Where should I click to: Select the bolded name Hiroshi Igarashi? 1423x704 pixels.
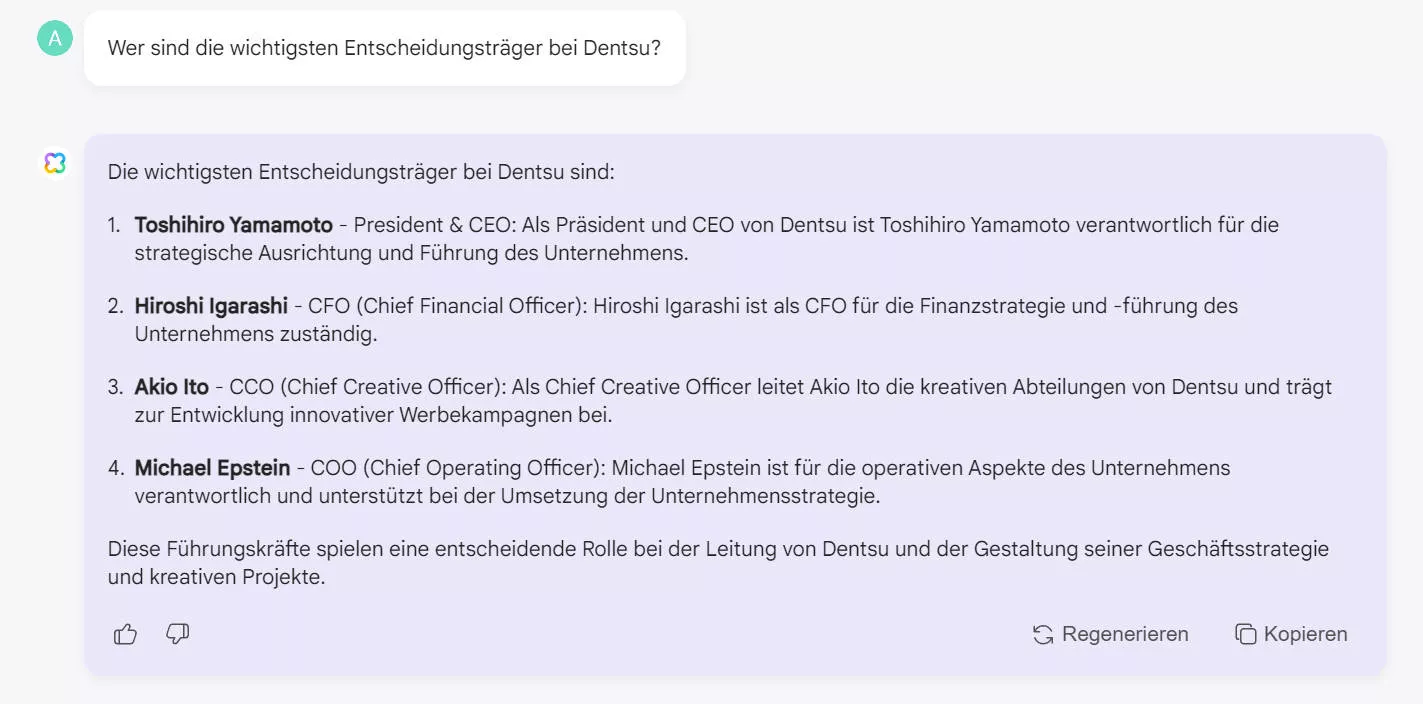(x=210, y=305)
